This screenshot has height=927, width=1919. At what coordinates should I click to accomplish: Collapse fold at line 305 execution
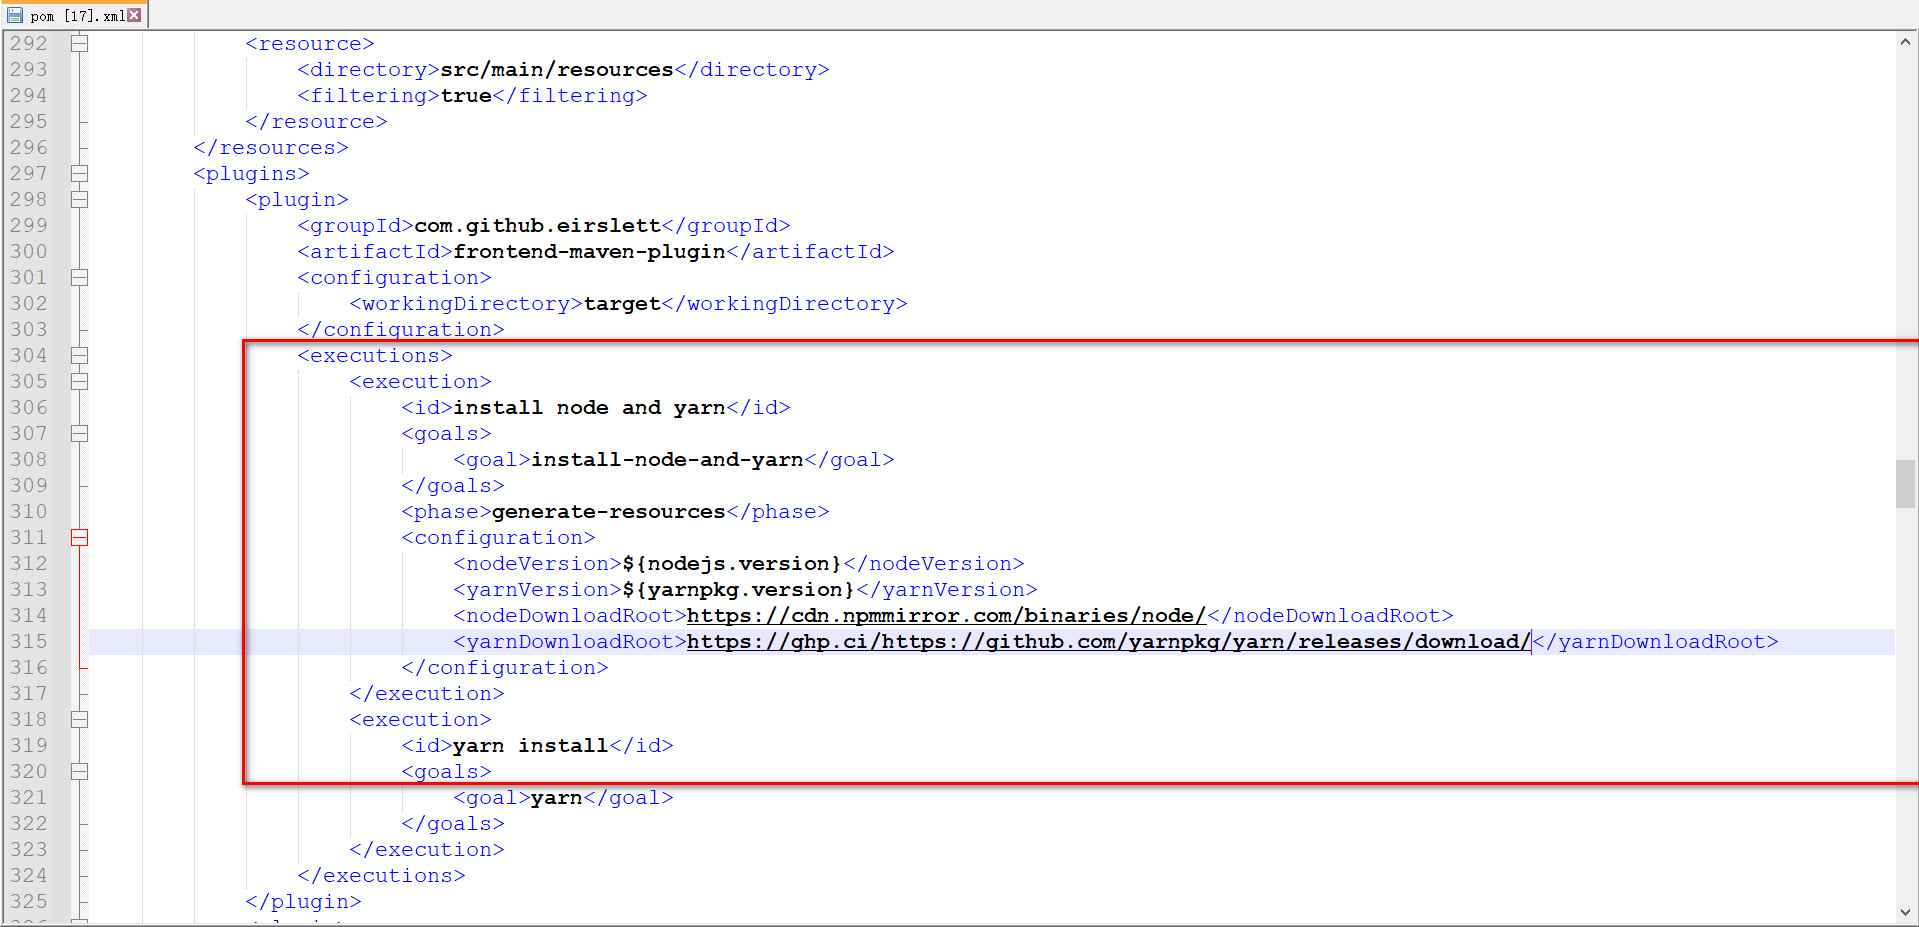coord(80,382)
